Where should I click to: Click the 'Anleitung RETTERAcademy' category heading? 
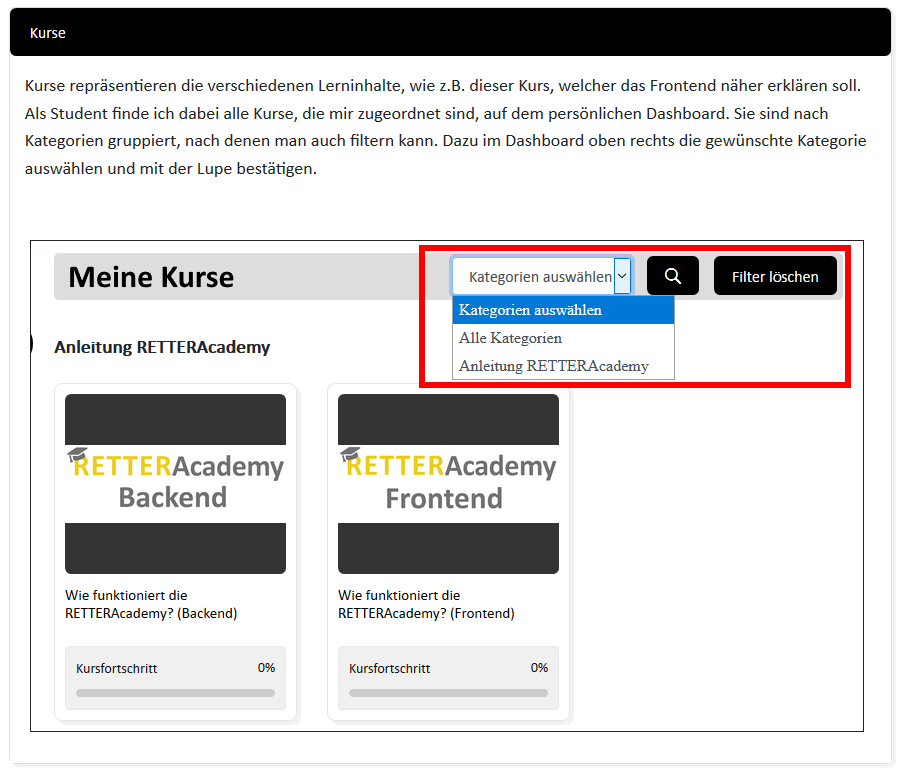(162, 347)
